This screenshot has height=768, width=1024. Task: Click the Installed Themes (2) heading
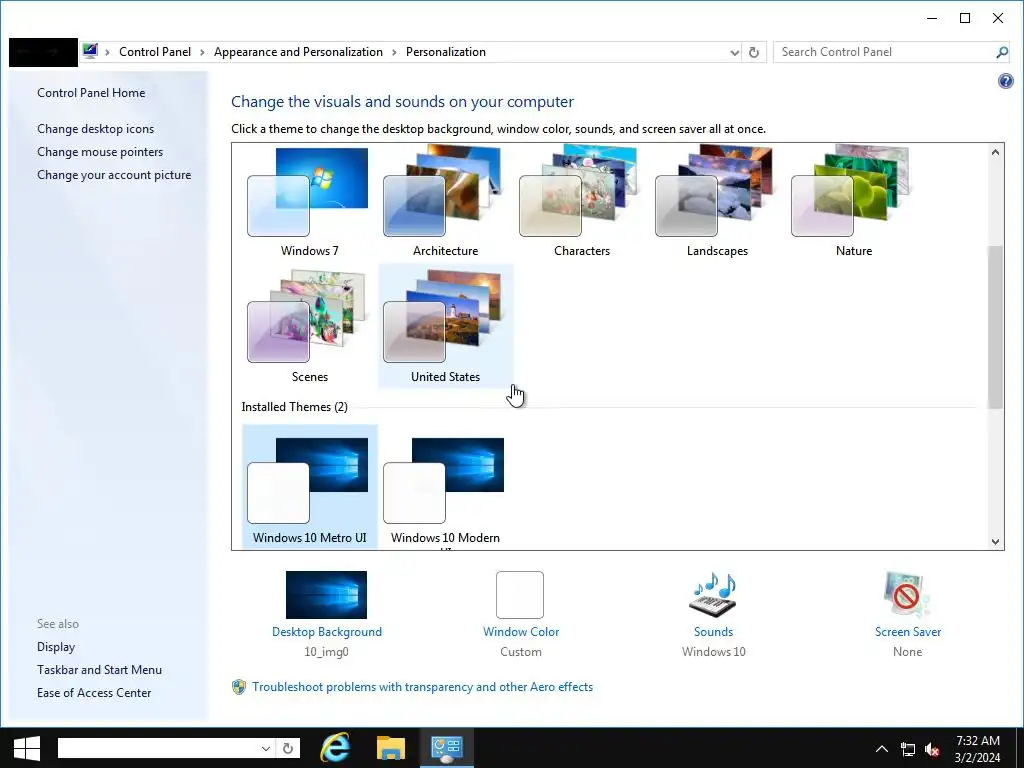(295, 407)
